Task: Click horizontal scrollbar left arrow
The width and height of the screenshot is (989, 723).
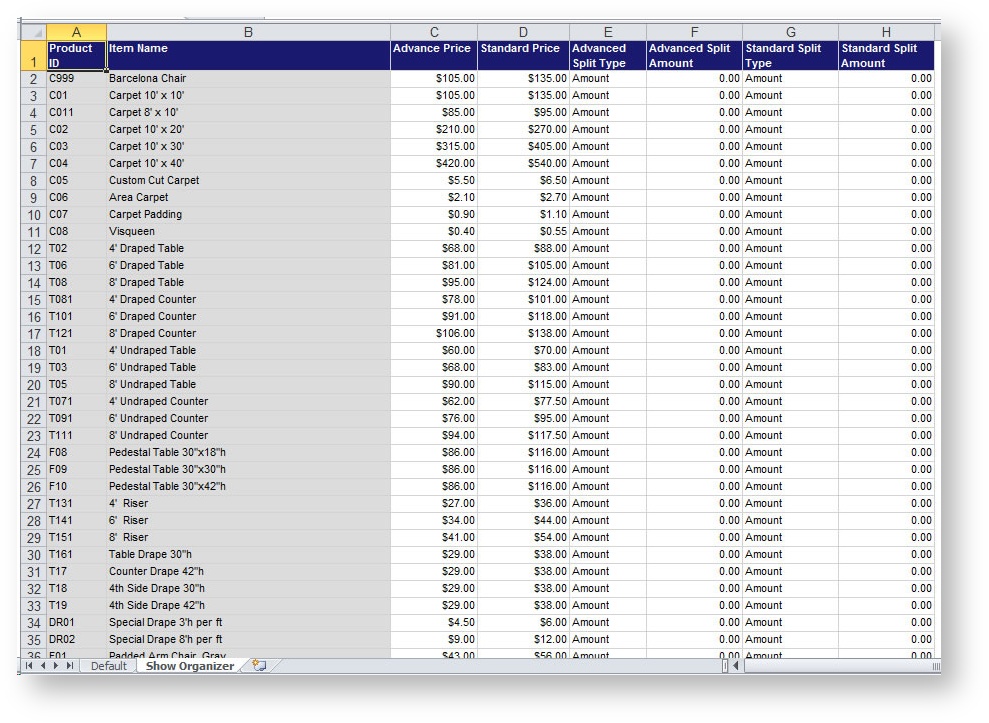Action: (x=737, y=666)
